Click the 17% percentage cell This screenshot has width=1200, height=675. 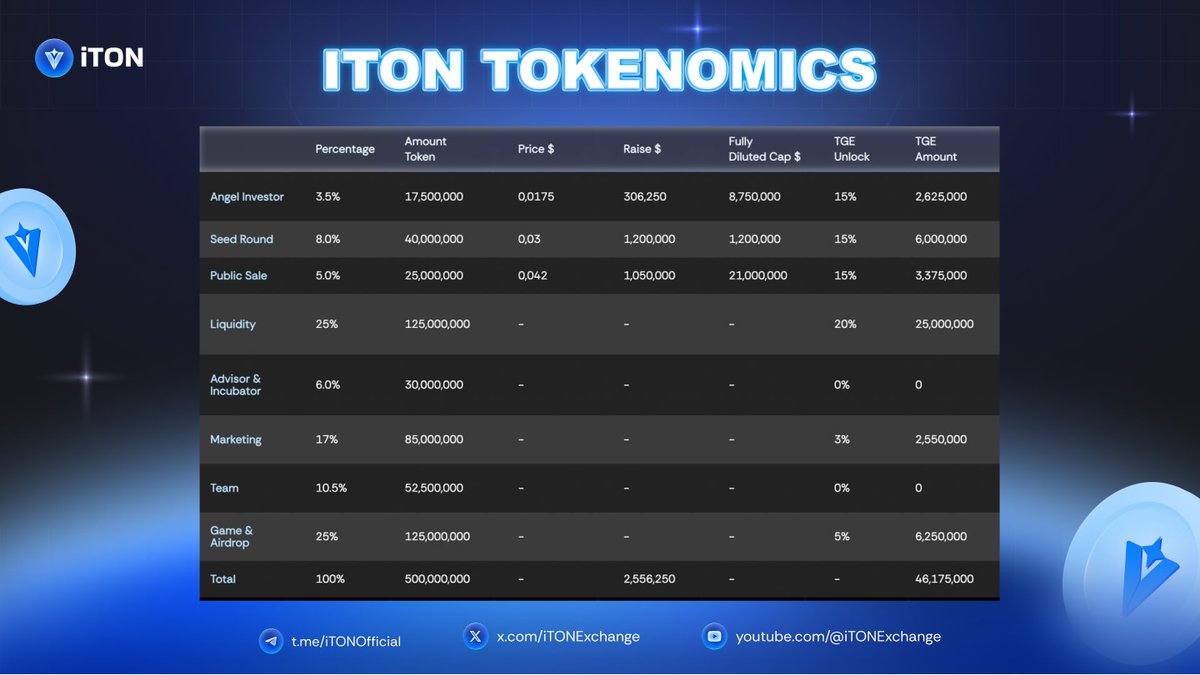click(326, 439)
